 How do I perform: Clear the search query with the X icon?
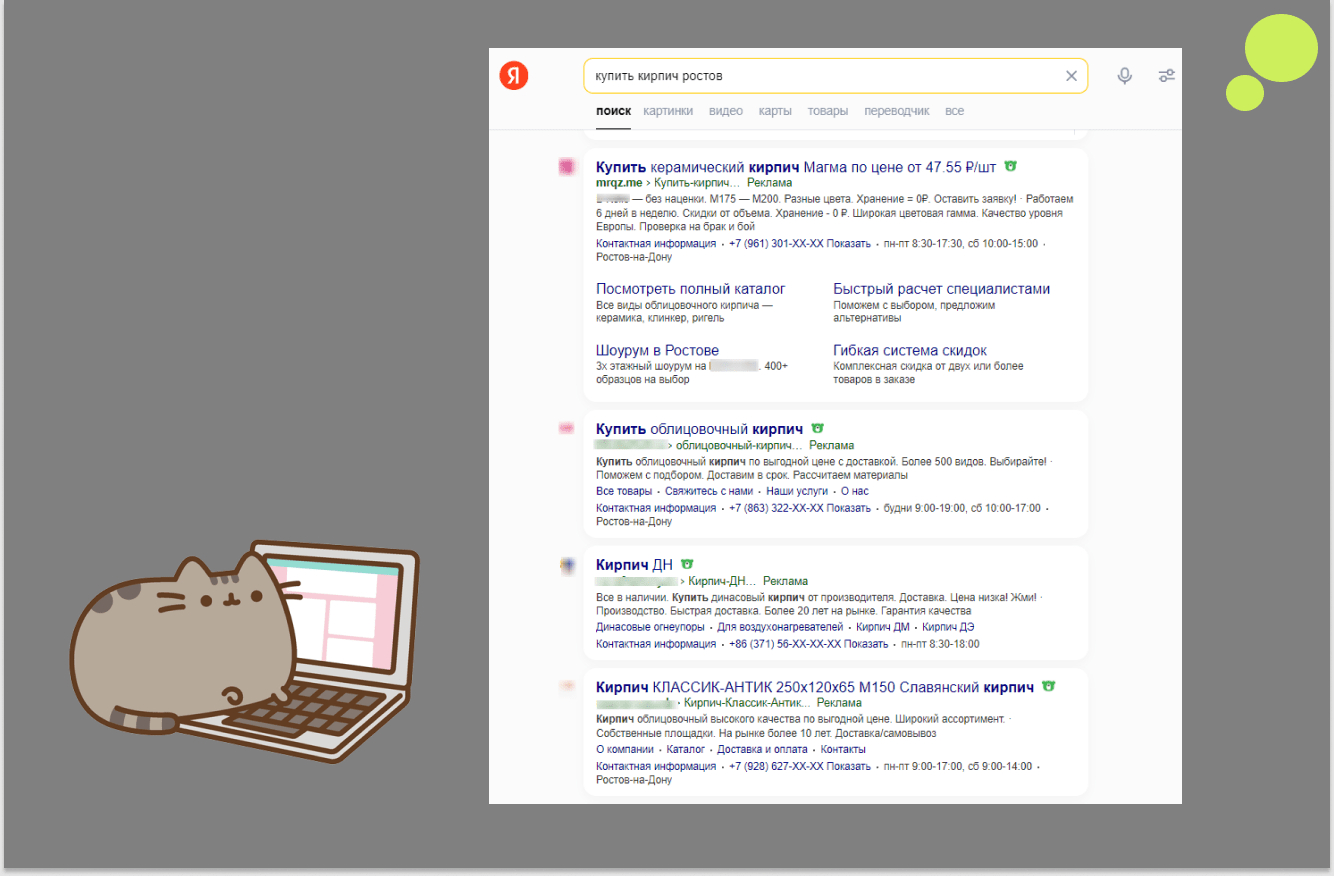[1072, 76]
